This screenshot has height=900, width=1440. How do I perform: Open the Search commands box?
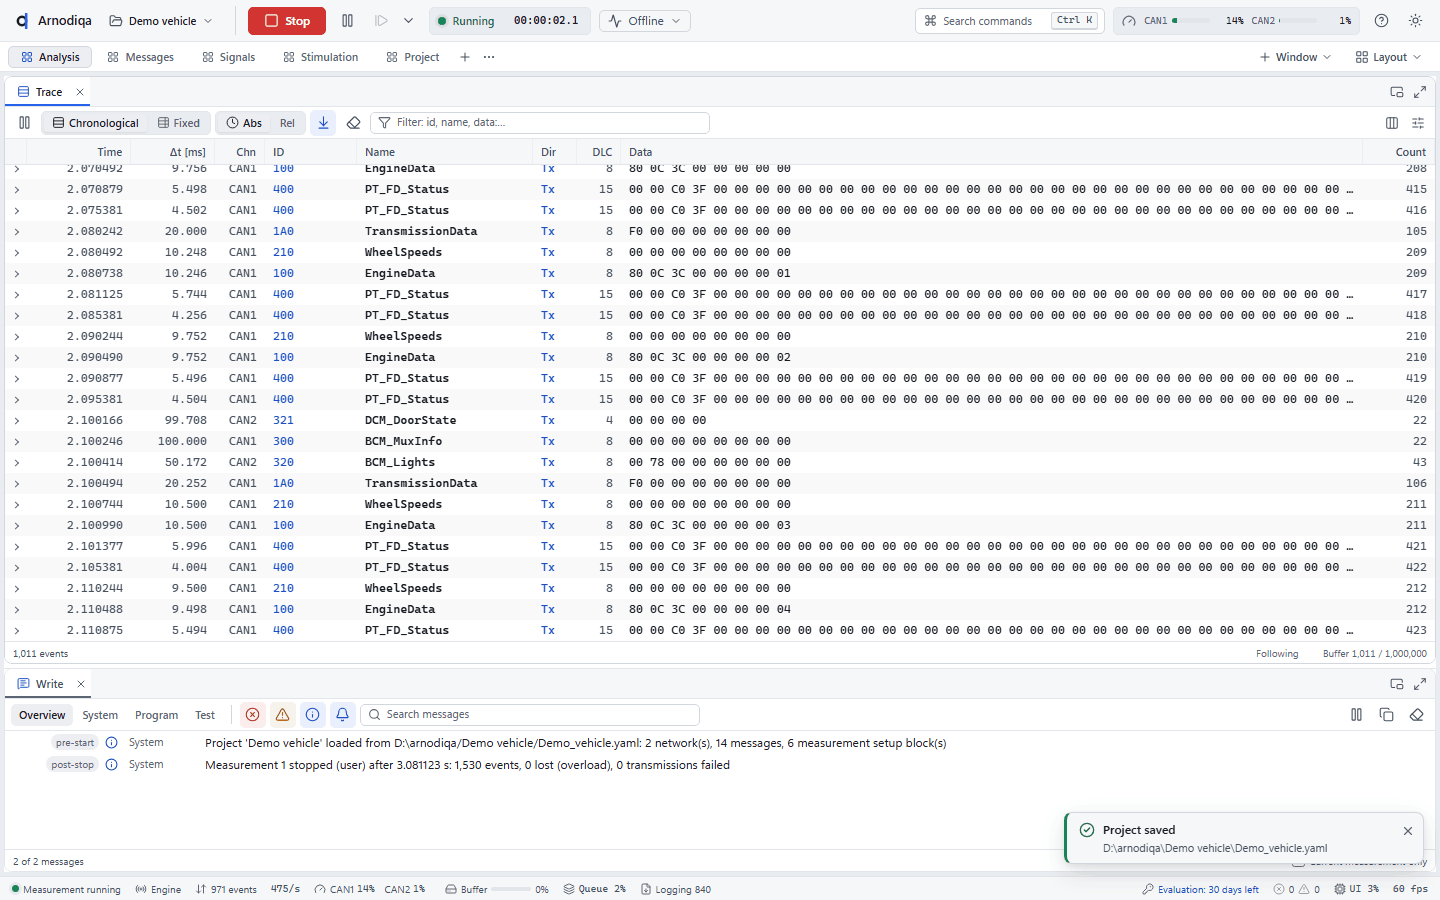(1008, 21)
